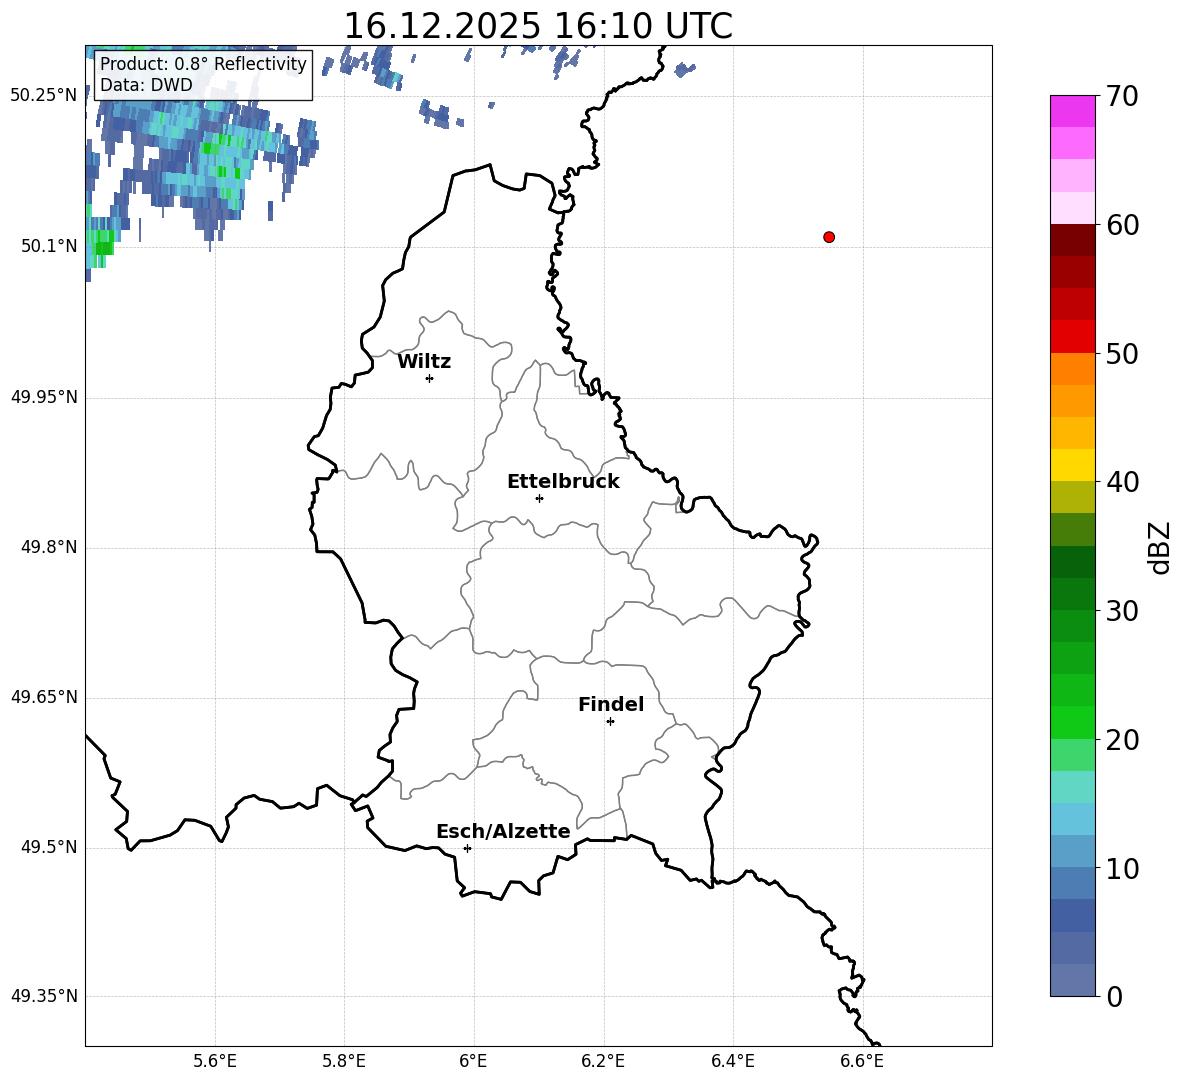
Task: Click the red dot radar site marker
Action: pyautogui.click(x=829, y=237)
